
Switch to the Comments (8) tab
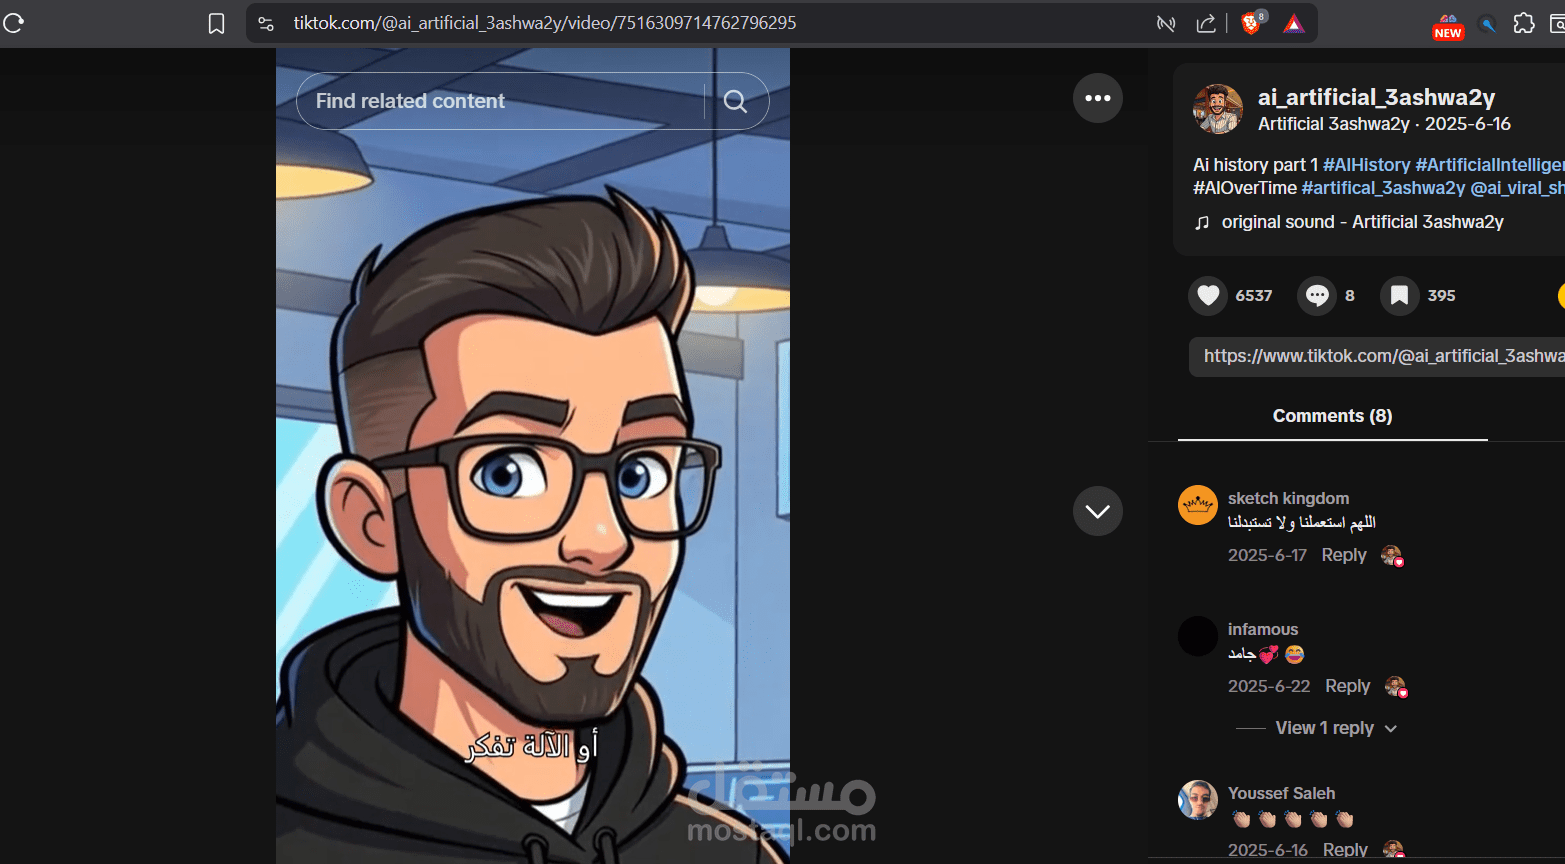[x=1332, y=416]
